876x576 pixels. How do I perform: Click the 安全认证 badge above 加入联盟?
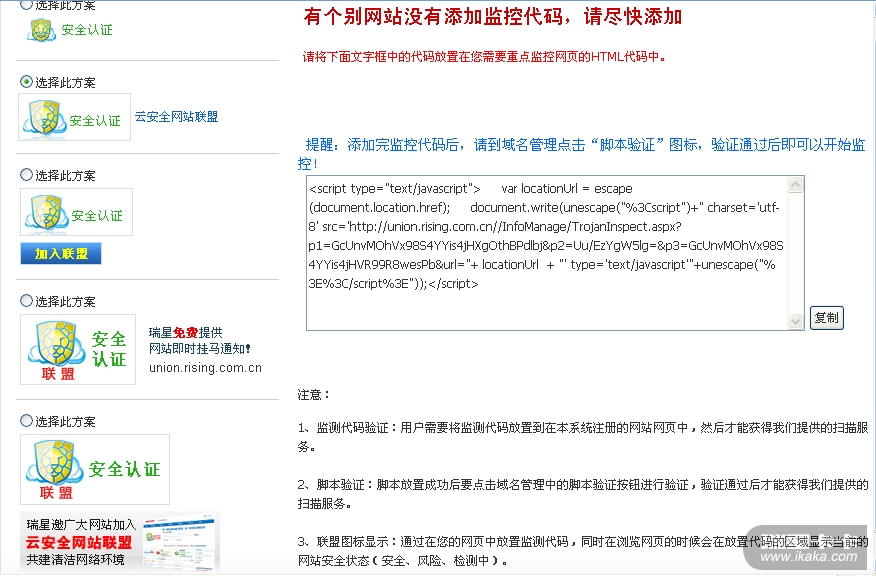click(x=77, y=212)
